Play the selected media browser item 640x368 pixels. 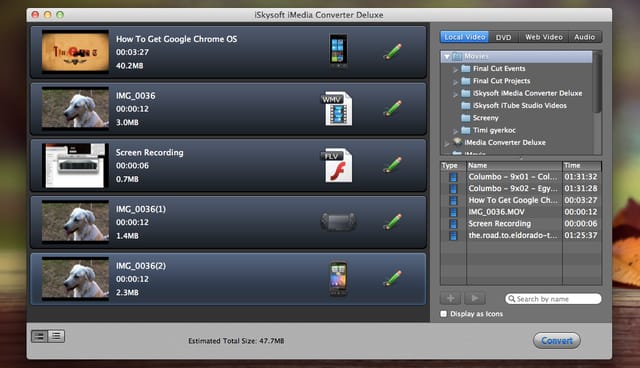[x=475, y=299]
